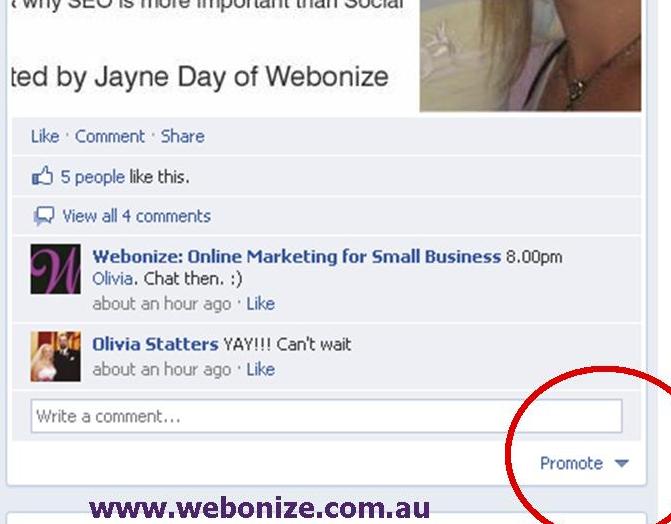Screen dimensions: 671x524
Task: Click the comments speech bubble icon
Action: 44,216
